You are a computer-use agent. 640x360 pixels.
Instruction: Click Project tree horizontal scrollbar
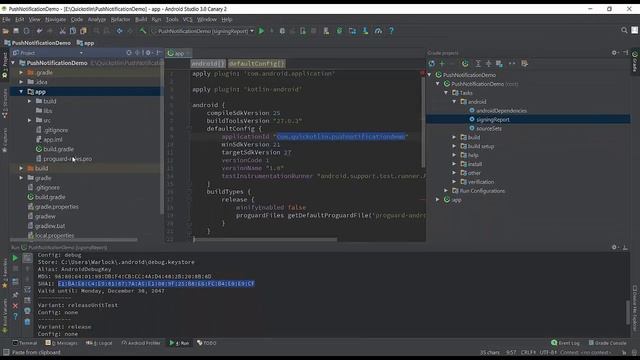point(73,240)
